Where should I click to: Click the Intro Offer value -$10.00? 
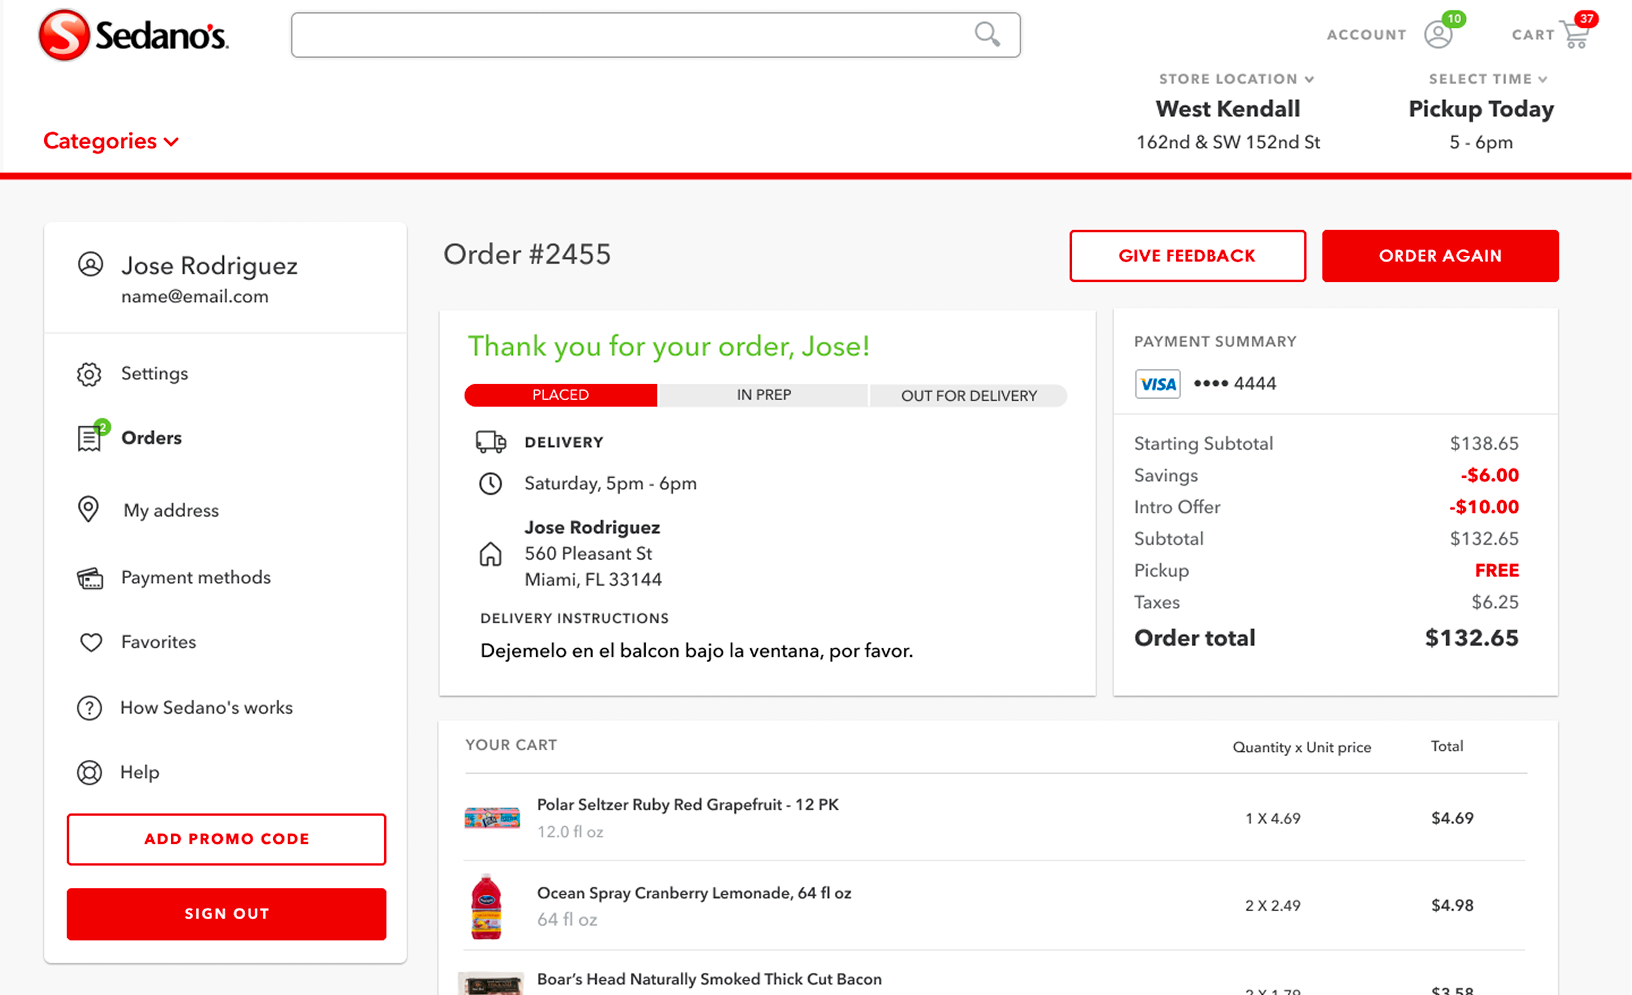click(x=1484, y=507)
